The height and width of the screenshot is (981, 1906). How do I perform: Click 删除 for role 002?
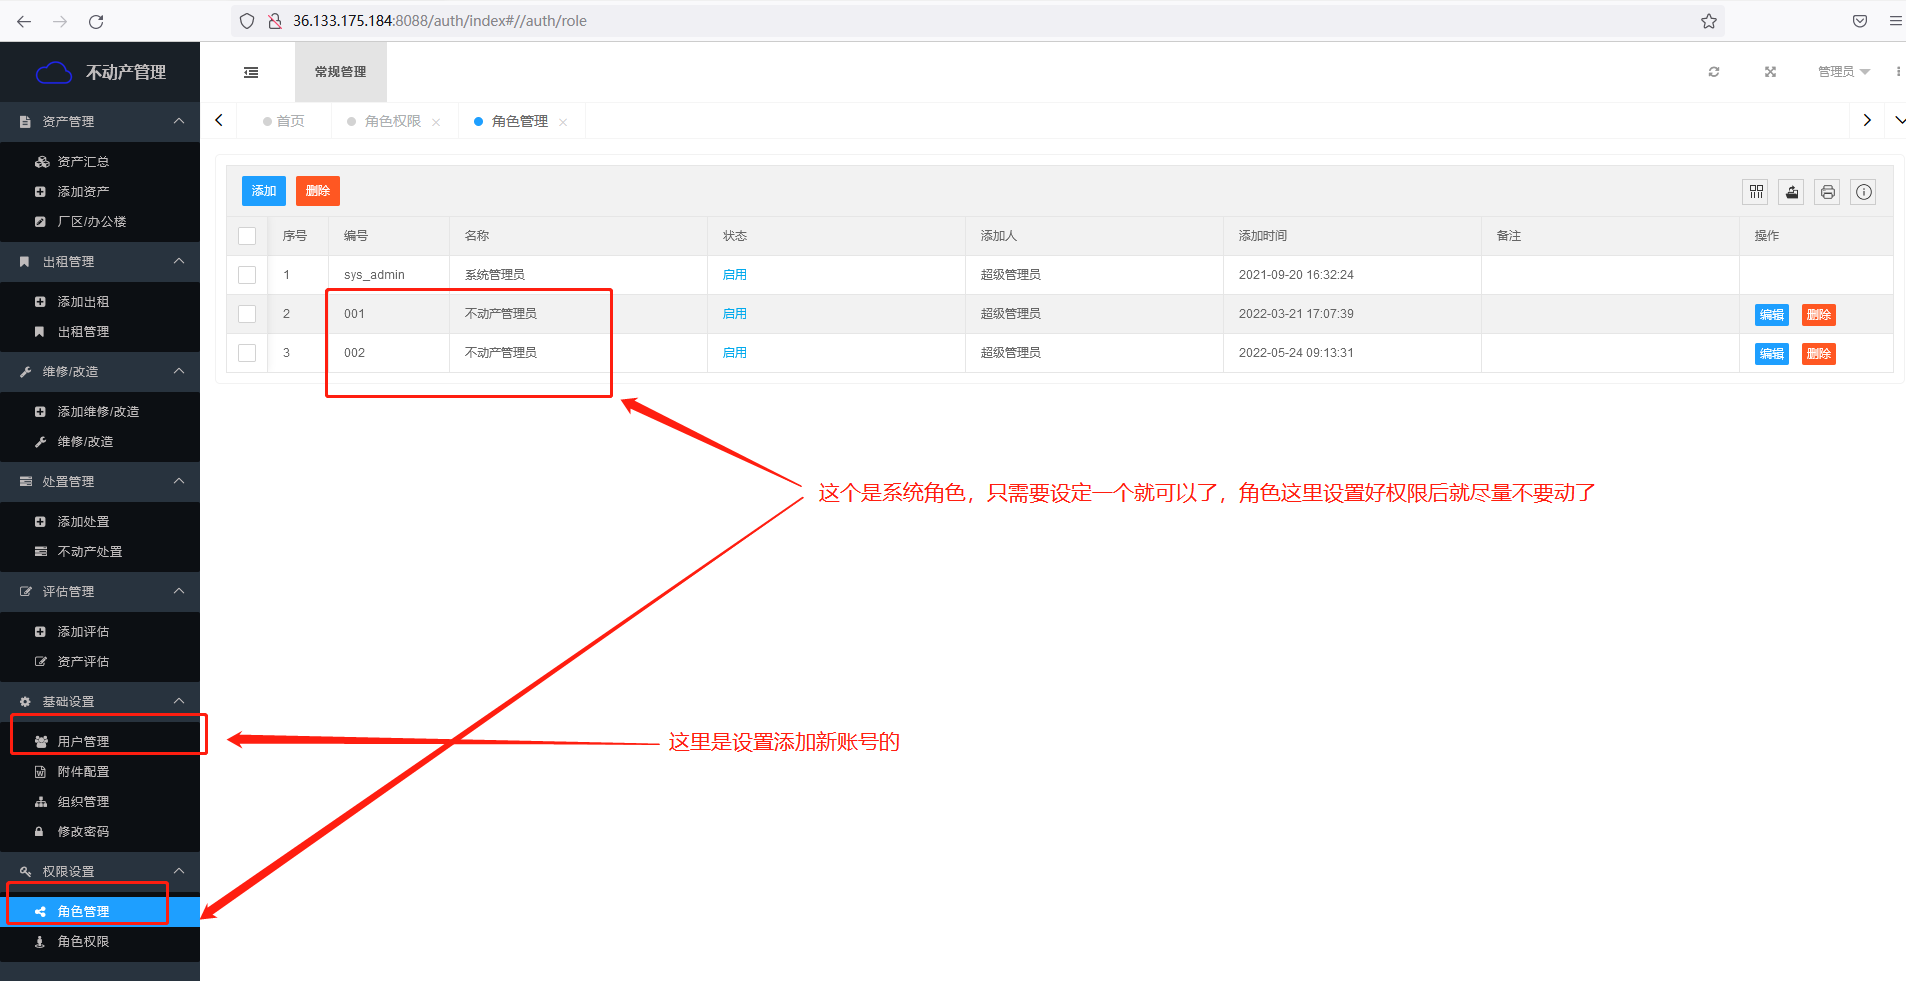pos(1819,354)
